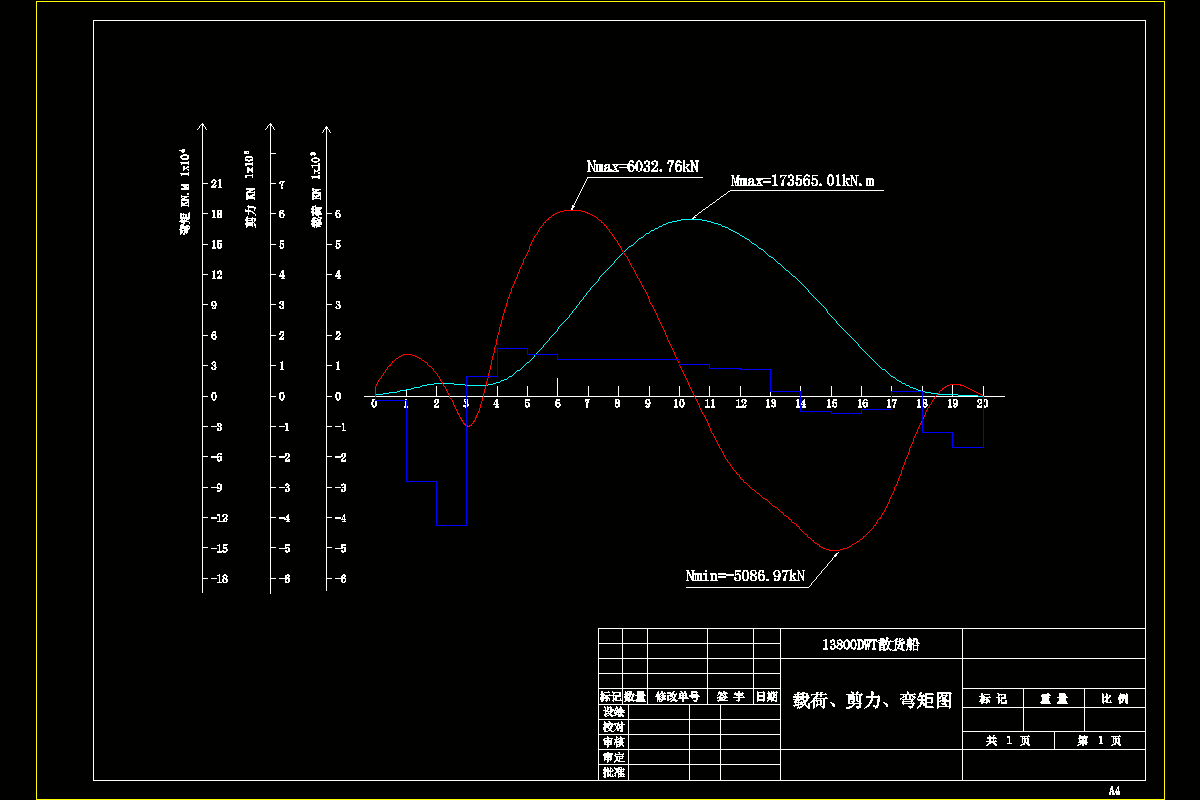Select the 载荷 kN axis title
This screenshot has height=800, width=1200.
coord(316,191)
